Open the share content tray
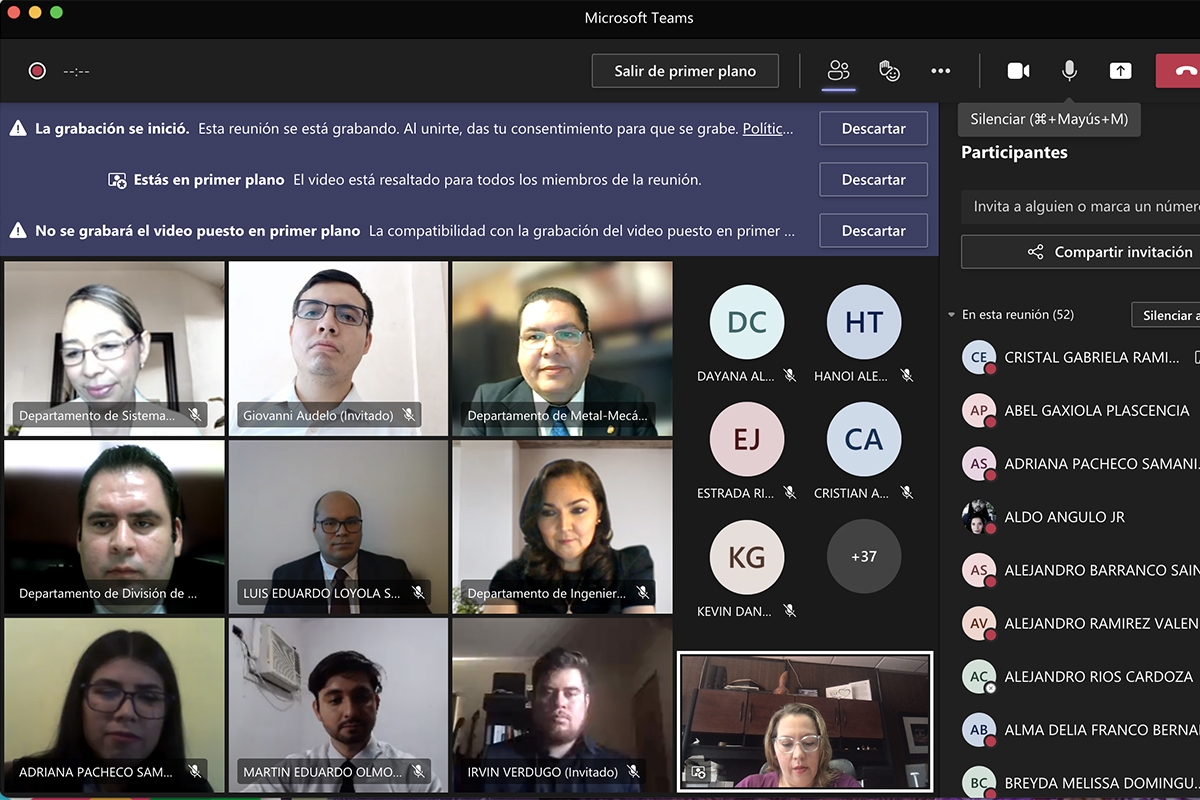 coord(1120,71)
